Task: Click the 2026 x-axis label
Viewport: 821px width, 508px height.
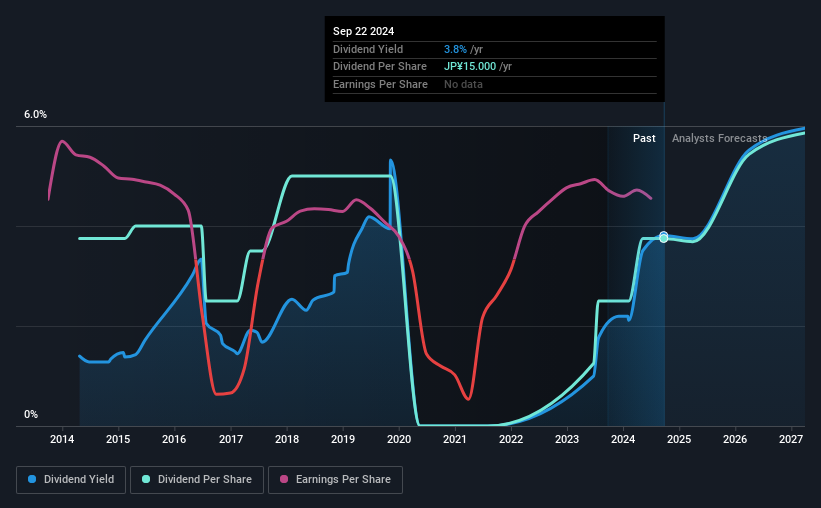Action: [735, 439]
